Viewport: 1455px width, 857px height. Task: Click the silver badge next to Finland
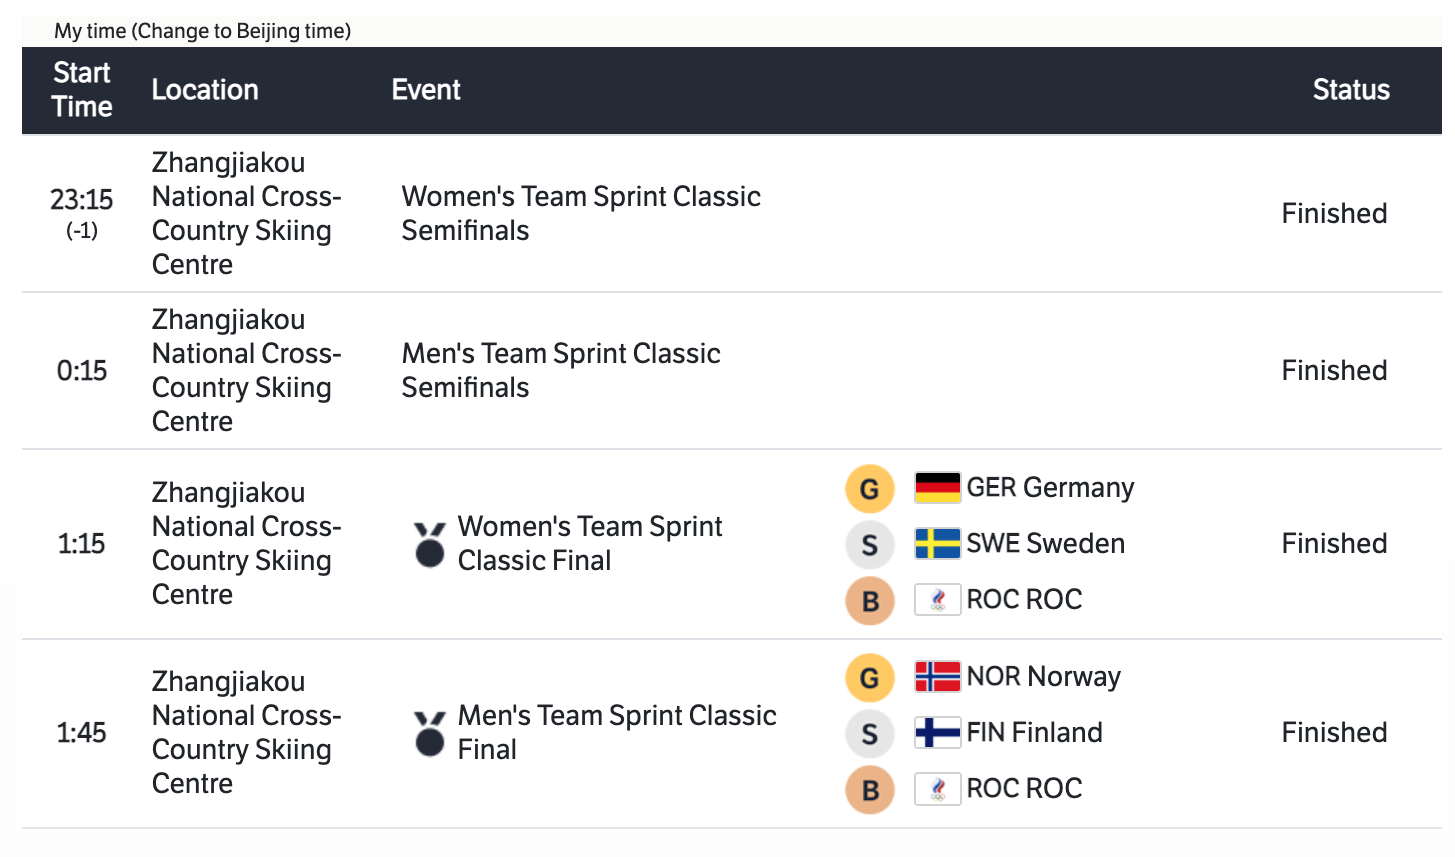tap(870, 734)
